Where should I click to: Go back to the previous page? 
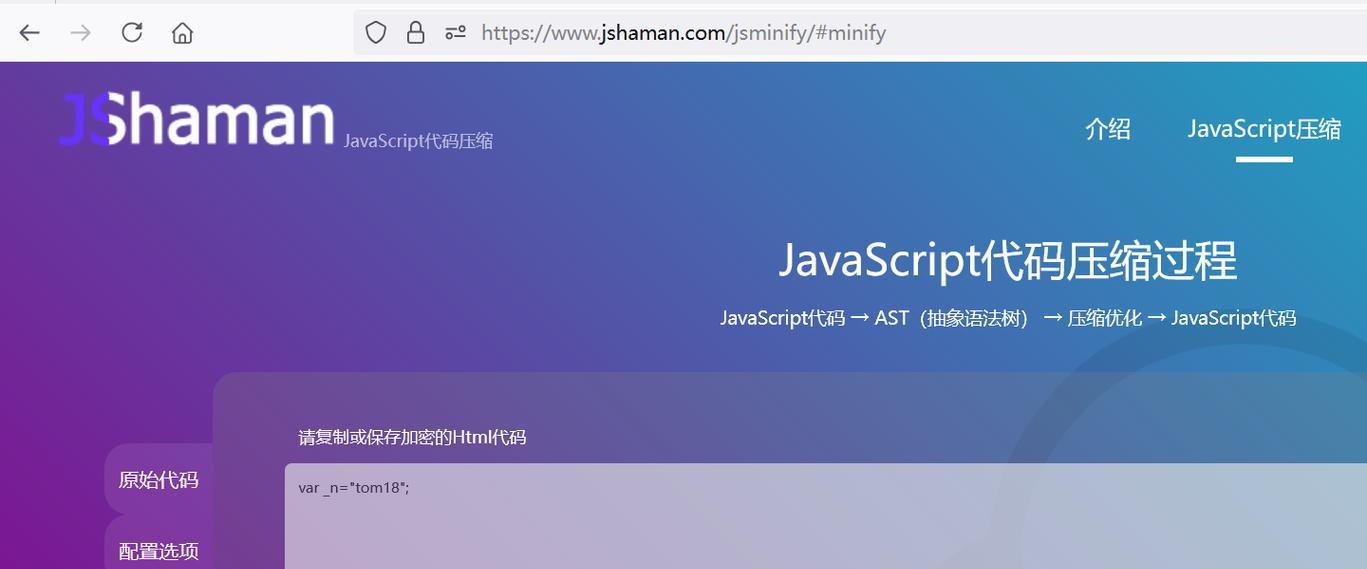point(29,33)
